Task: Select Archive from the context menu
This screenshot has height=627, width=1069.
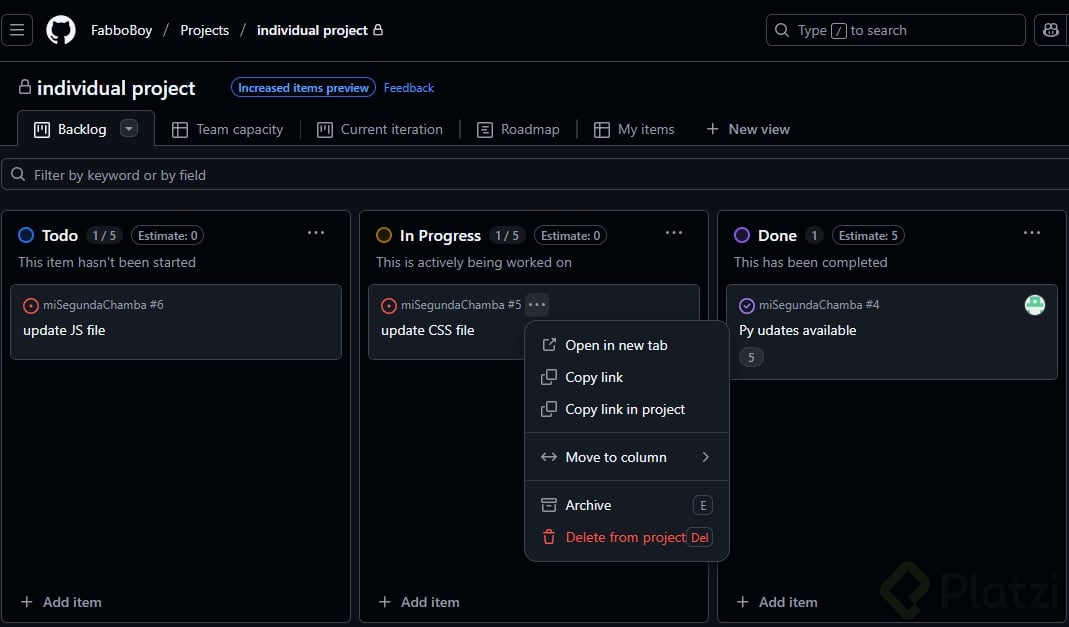Action: click(588, 505)
